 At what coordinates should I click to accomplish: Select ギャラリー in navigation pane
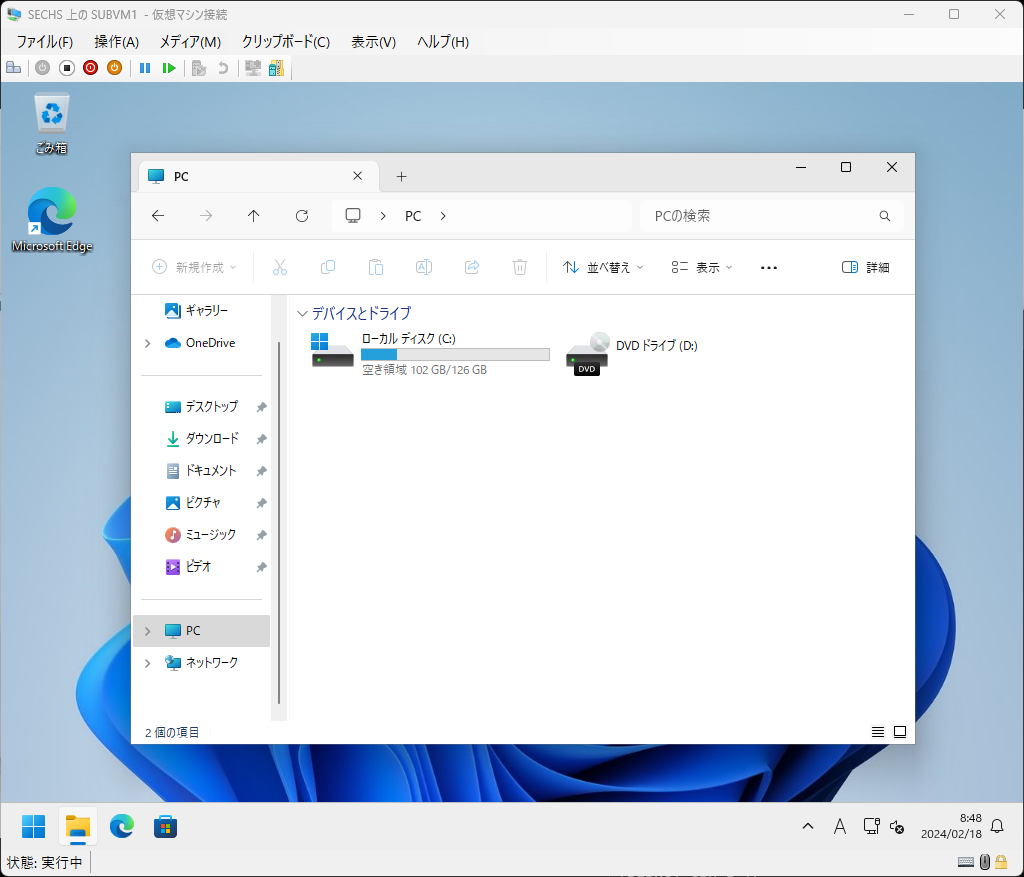point(202,311)
